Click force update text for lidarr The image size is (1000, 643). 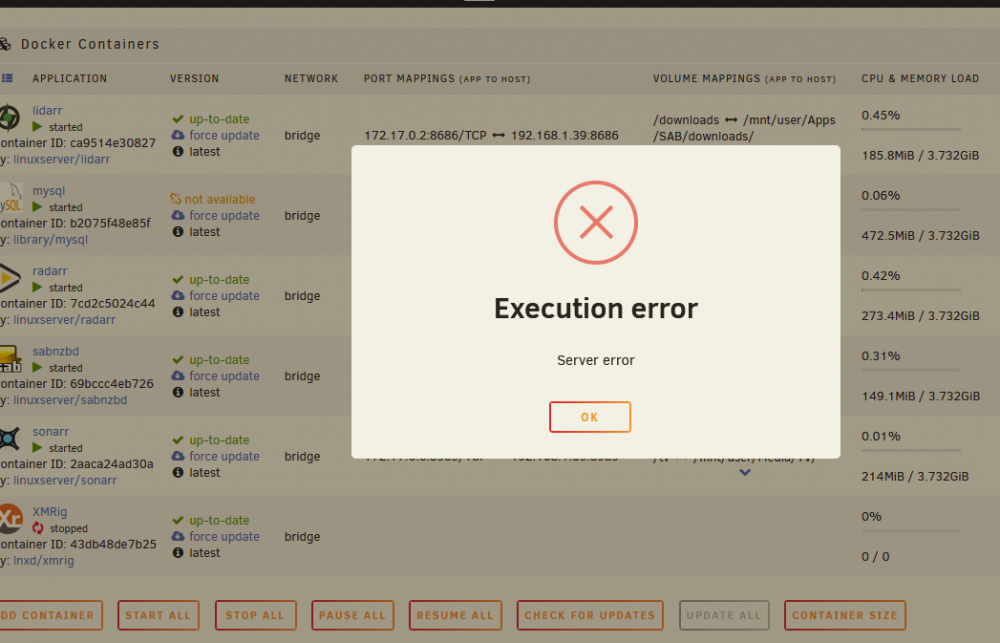pyautogui.click(x=224, y=135)
